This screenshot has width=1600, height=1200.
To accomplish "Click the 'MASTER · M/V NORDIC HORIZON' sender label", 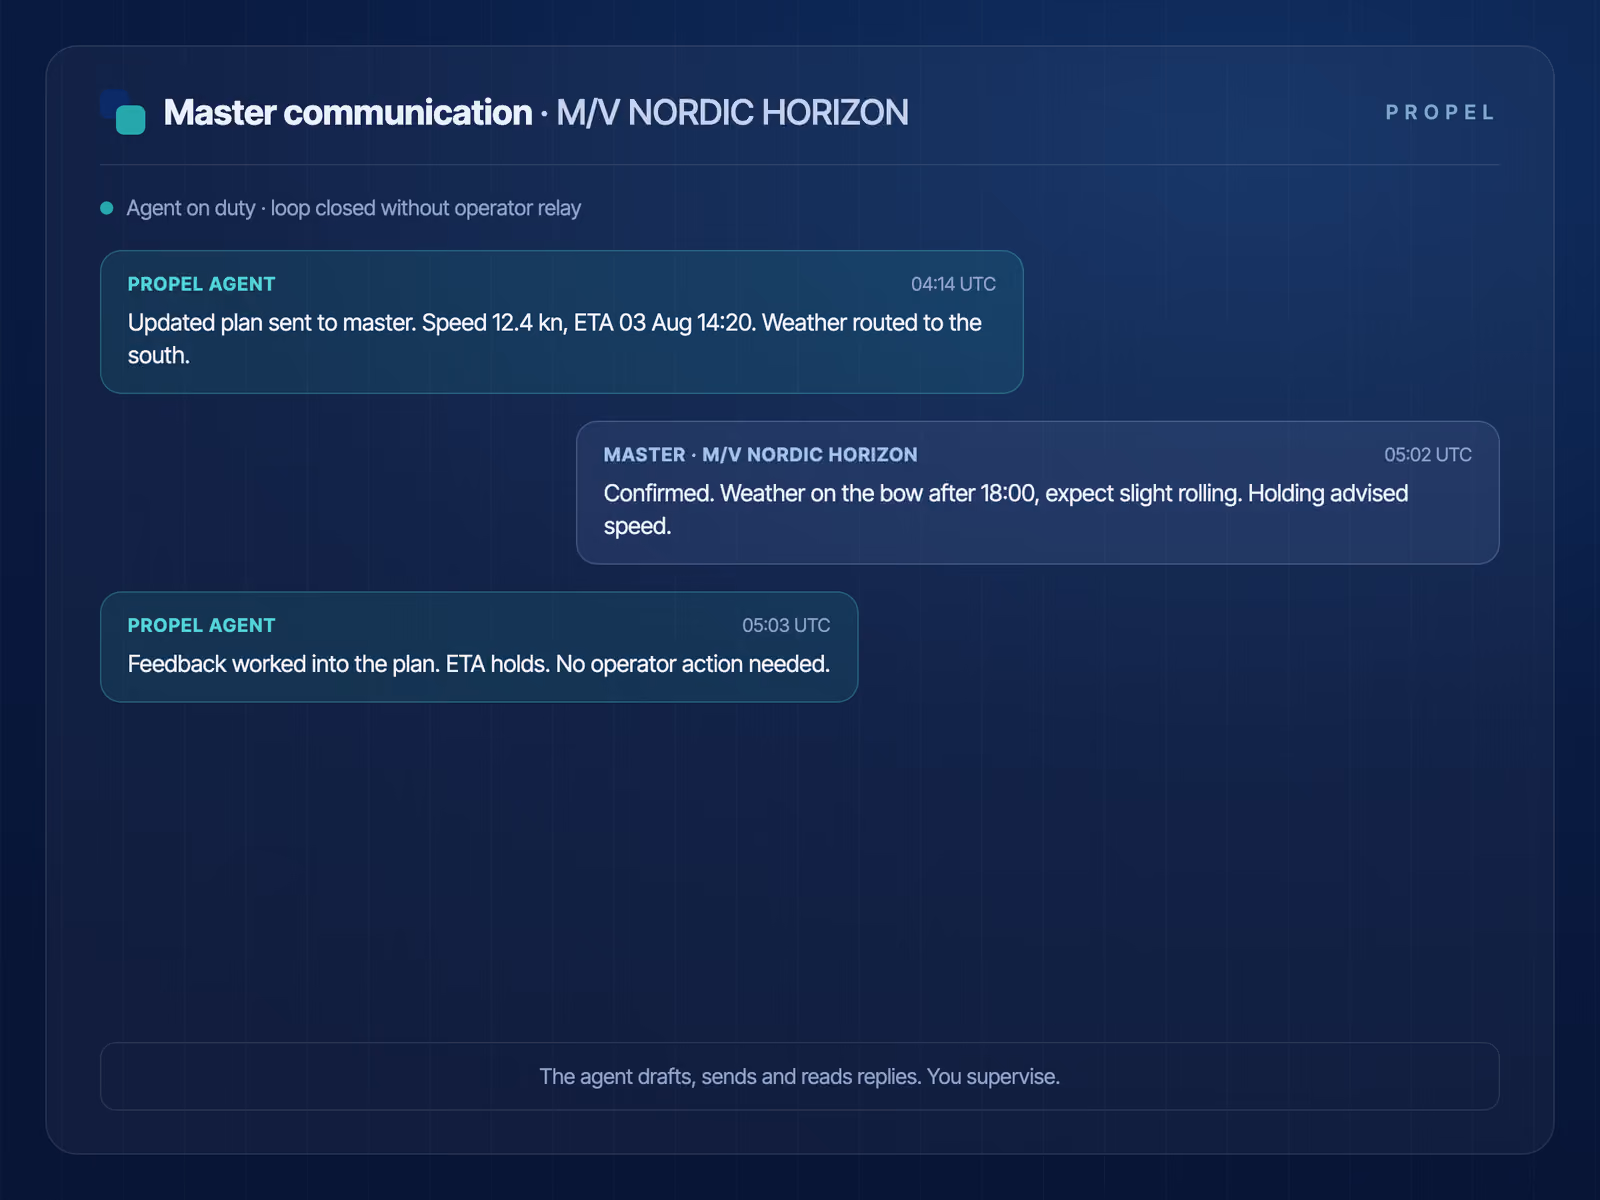I will coord(760,455).
